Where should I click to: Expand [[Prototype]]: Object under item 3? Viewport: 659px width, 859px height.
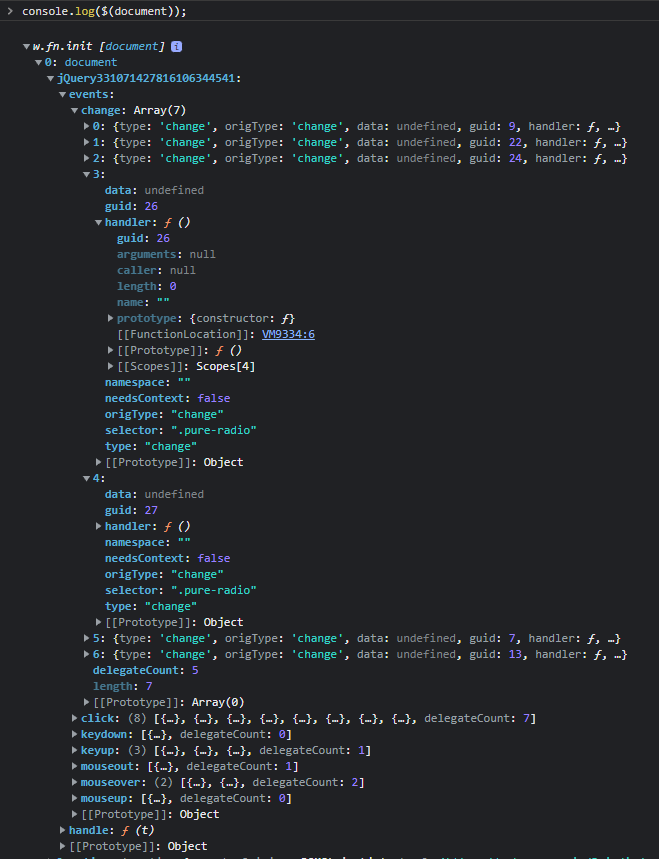tap(99, 462)
